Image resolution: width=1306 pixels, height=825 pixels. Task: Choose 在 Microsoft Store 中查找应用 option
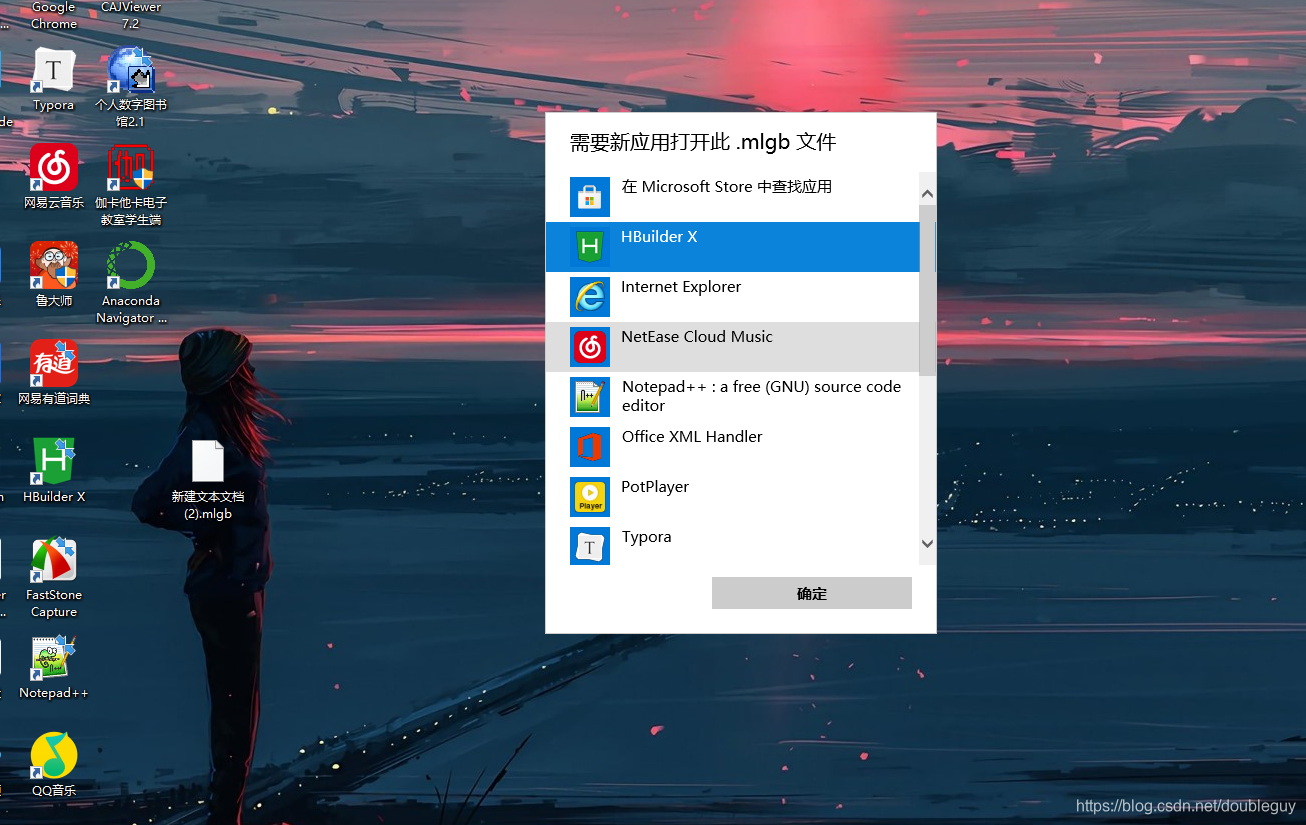pyautogui.click(x=727, y=187)
